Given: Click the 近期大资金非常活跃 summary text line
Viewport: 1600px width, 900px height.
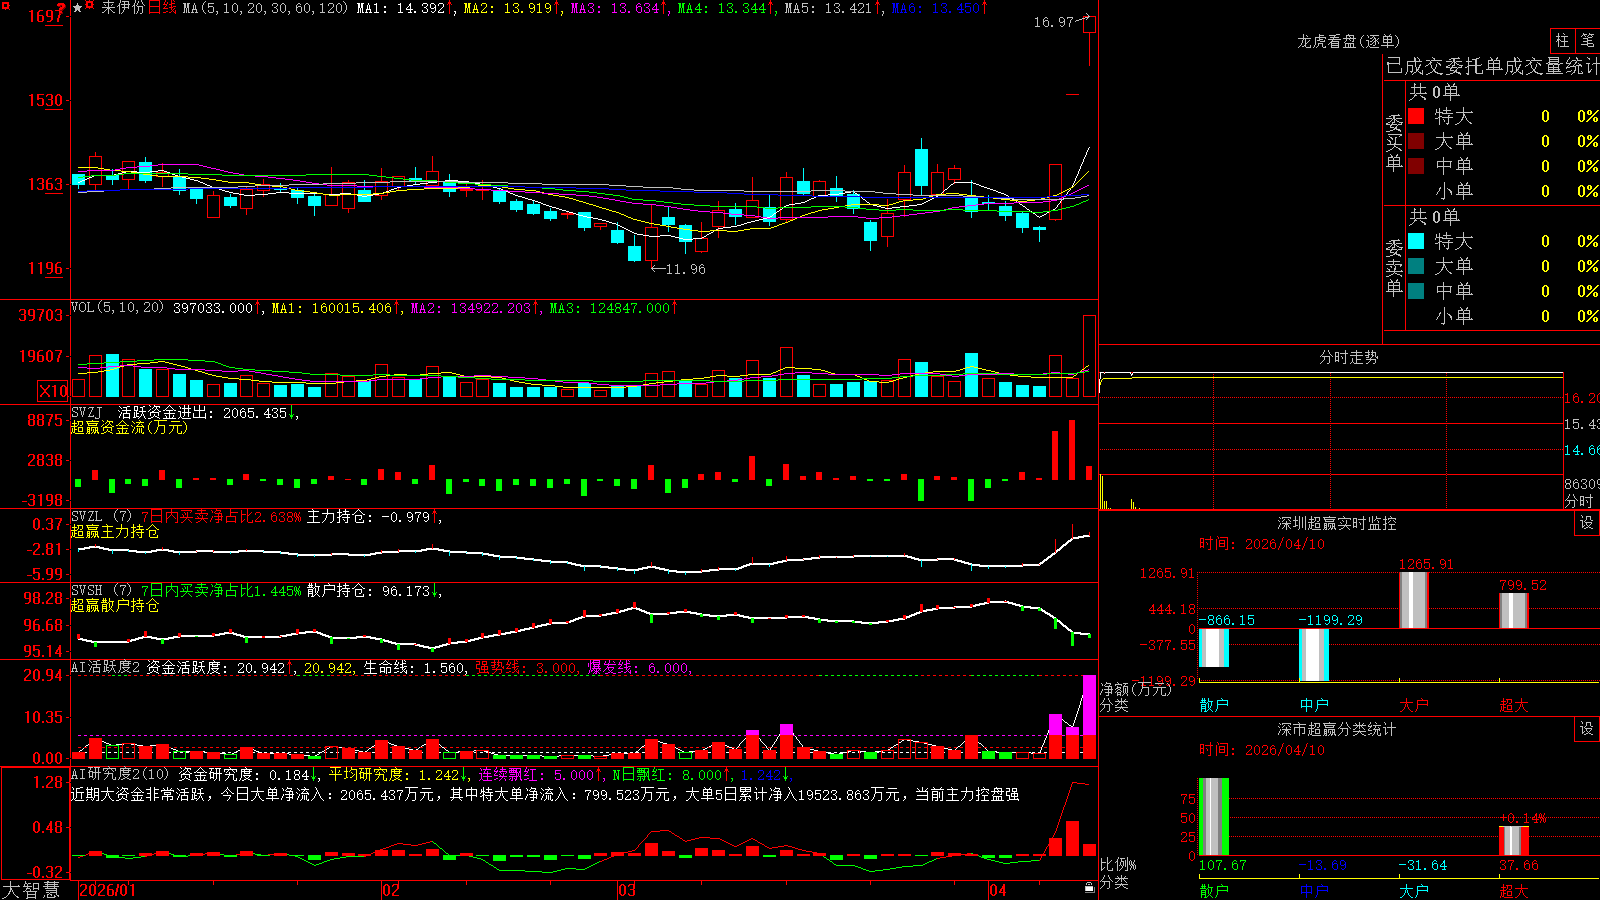Looking at the screenshot, I should [545, 794].
